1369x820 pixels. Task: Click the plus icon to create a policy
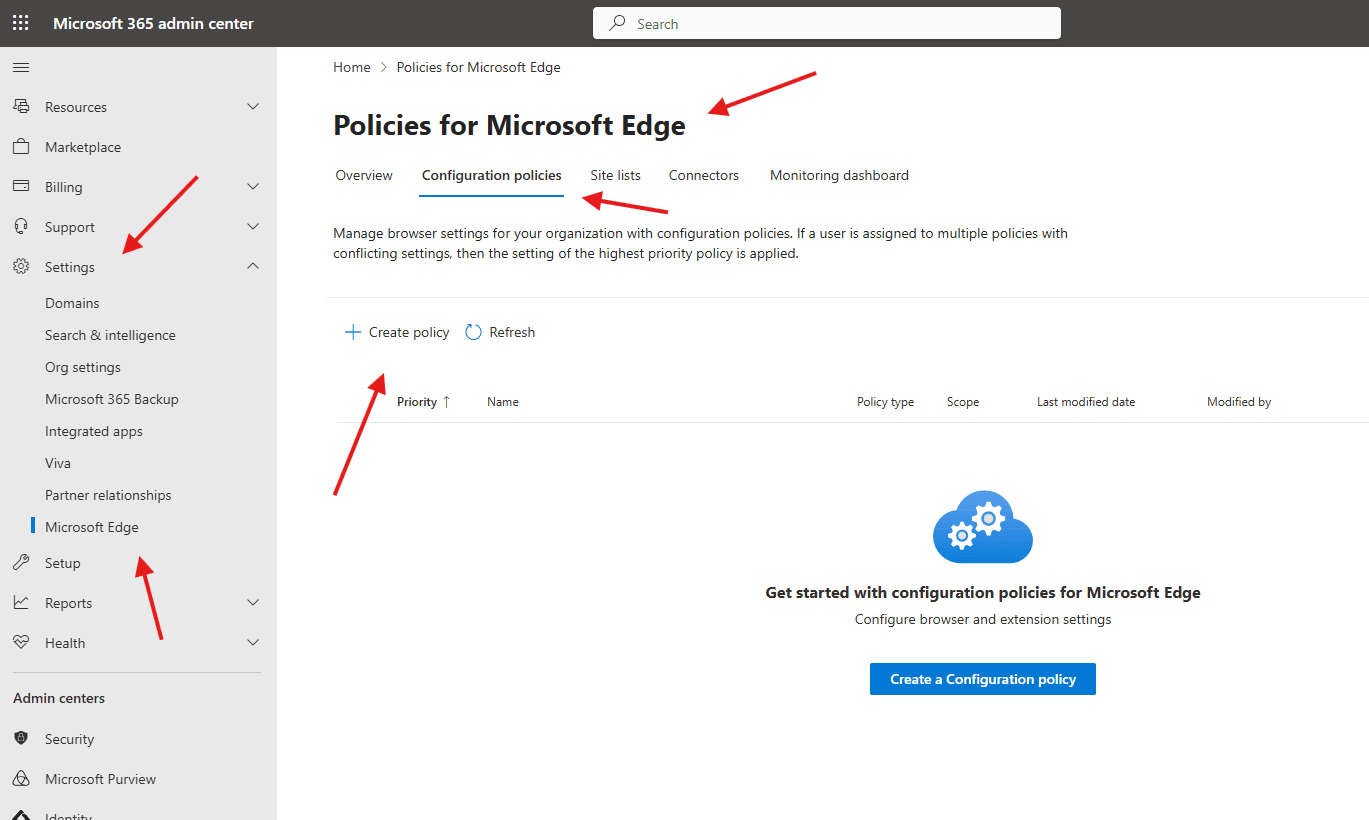352,331
